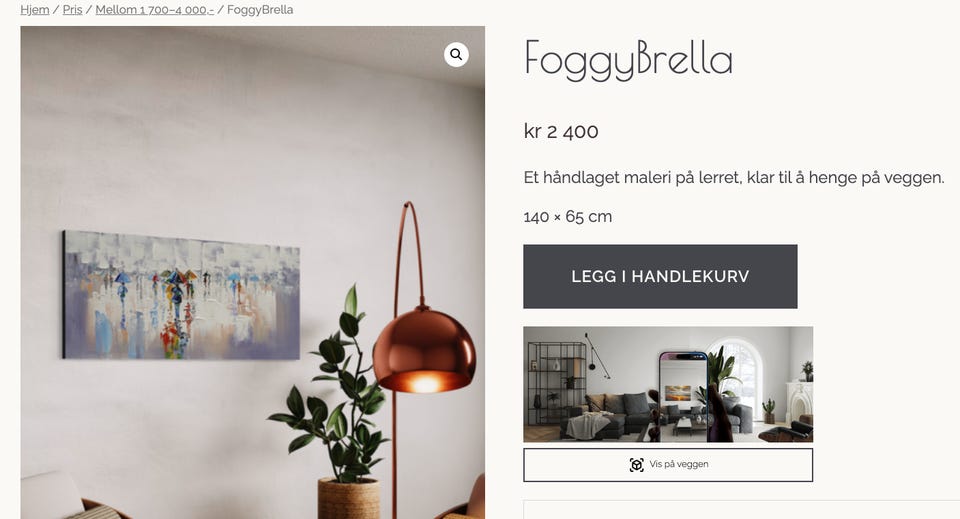Click the umbrella painting hanging on the wall
The image size is (960, 519).
181,295
